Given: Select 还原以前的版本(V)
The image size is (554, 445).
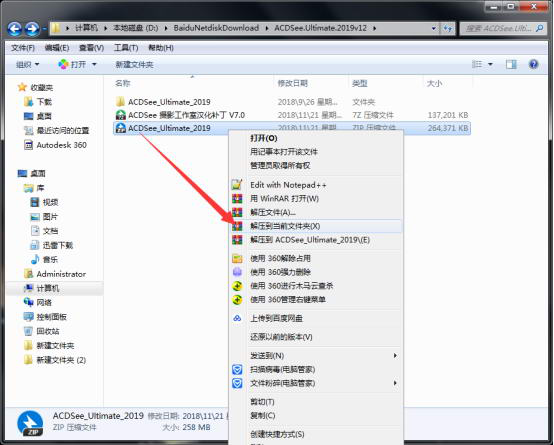Looking at the screenshot, I should point(316,337).
